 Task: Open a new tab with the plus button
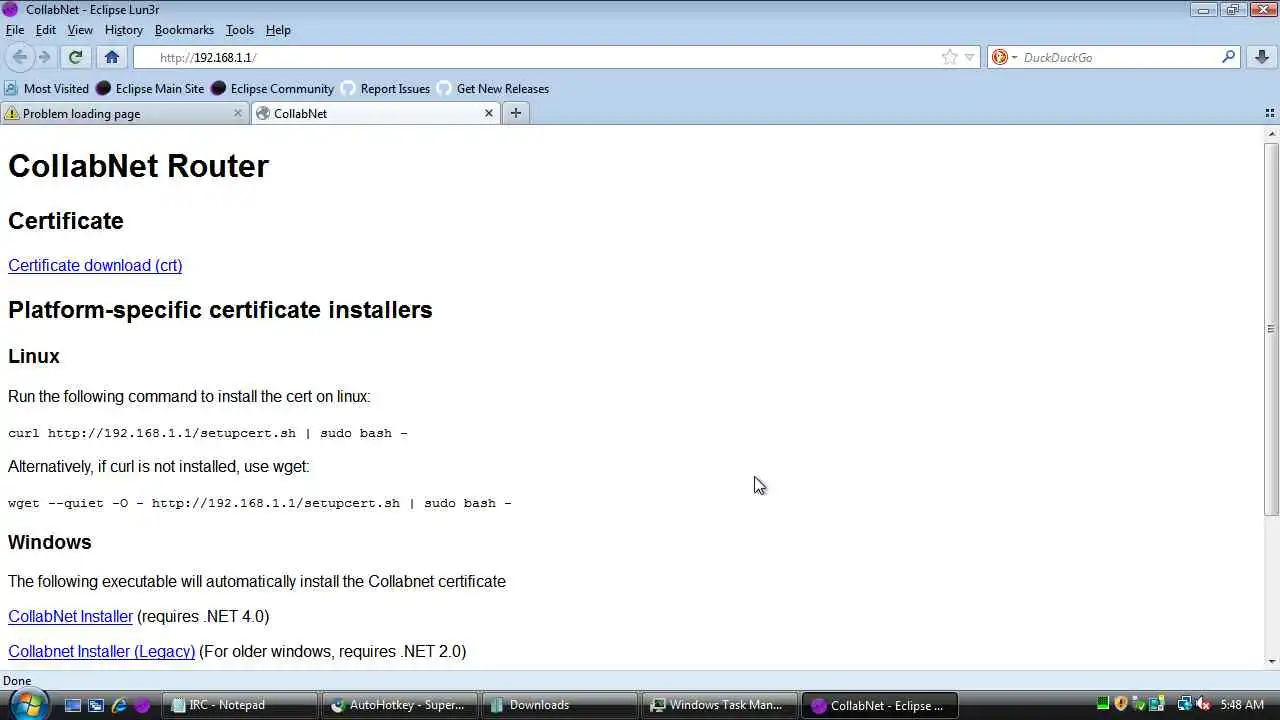click(516, 113)
